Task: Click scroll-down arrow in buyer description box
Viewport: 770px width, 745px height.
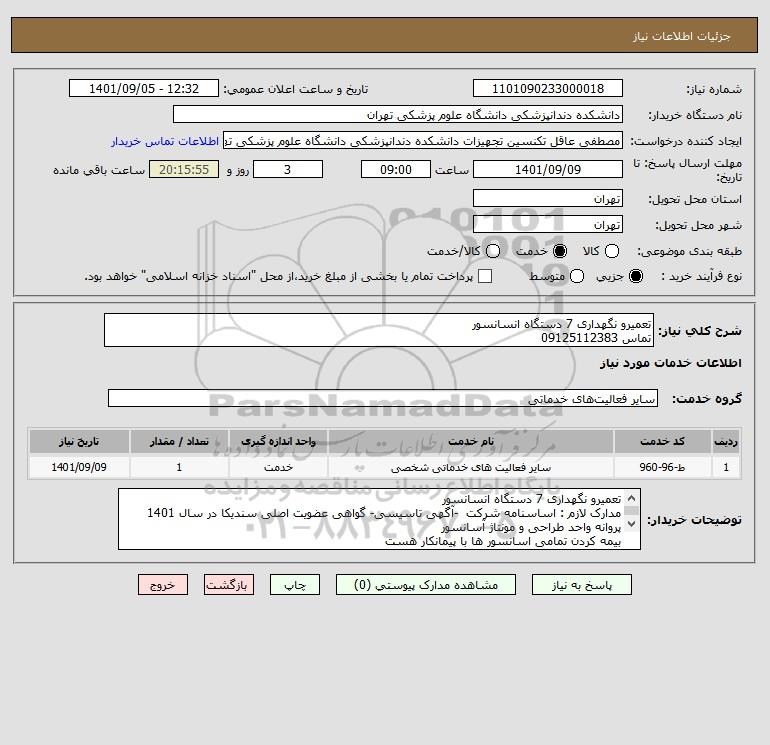Action: 632,524
